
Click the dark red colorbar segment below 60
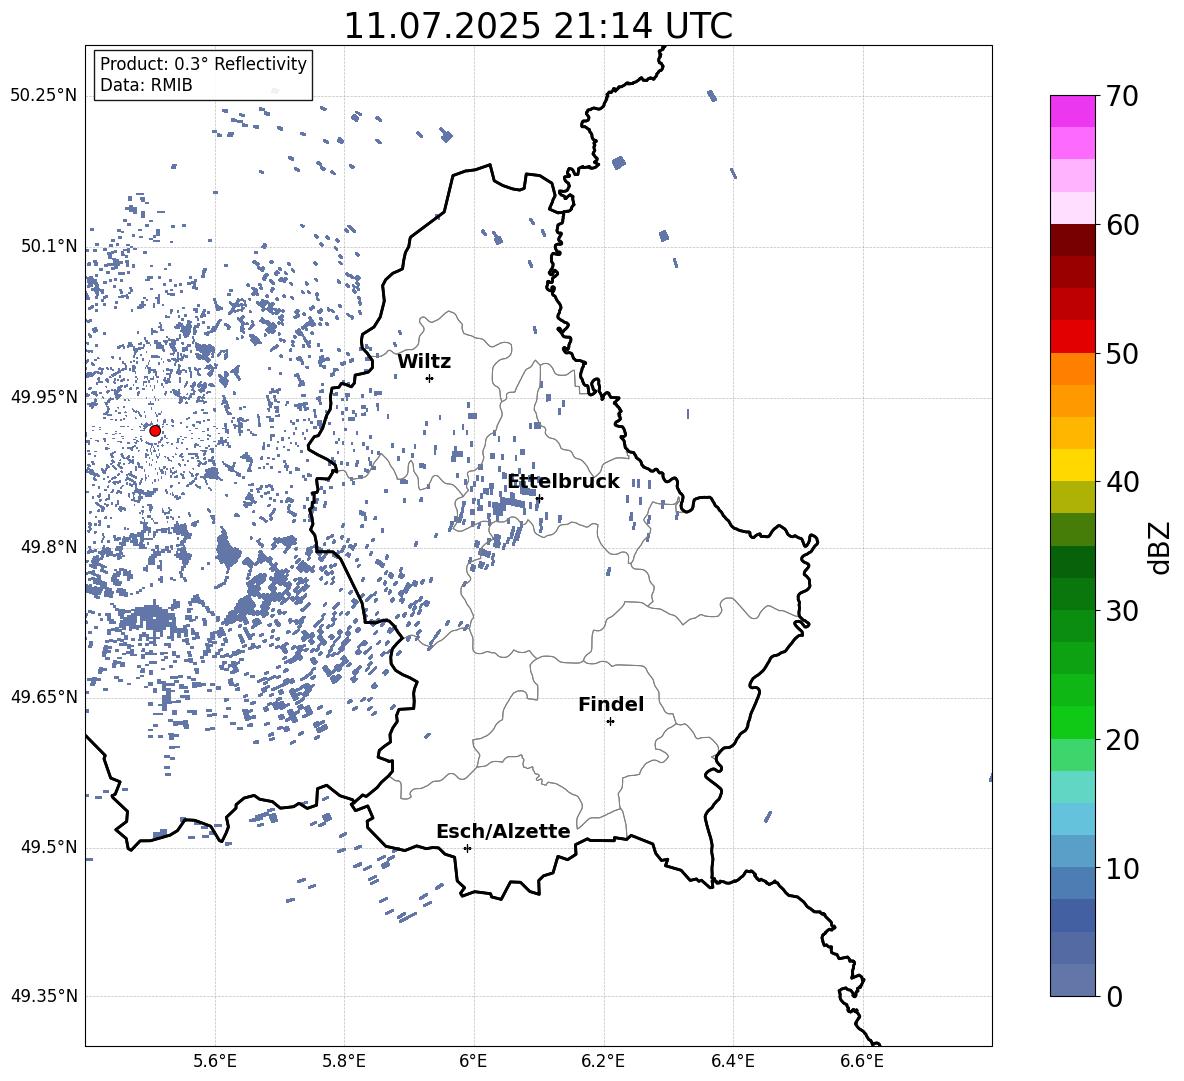tap(1073, 240)
